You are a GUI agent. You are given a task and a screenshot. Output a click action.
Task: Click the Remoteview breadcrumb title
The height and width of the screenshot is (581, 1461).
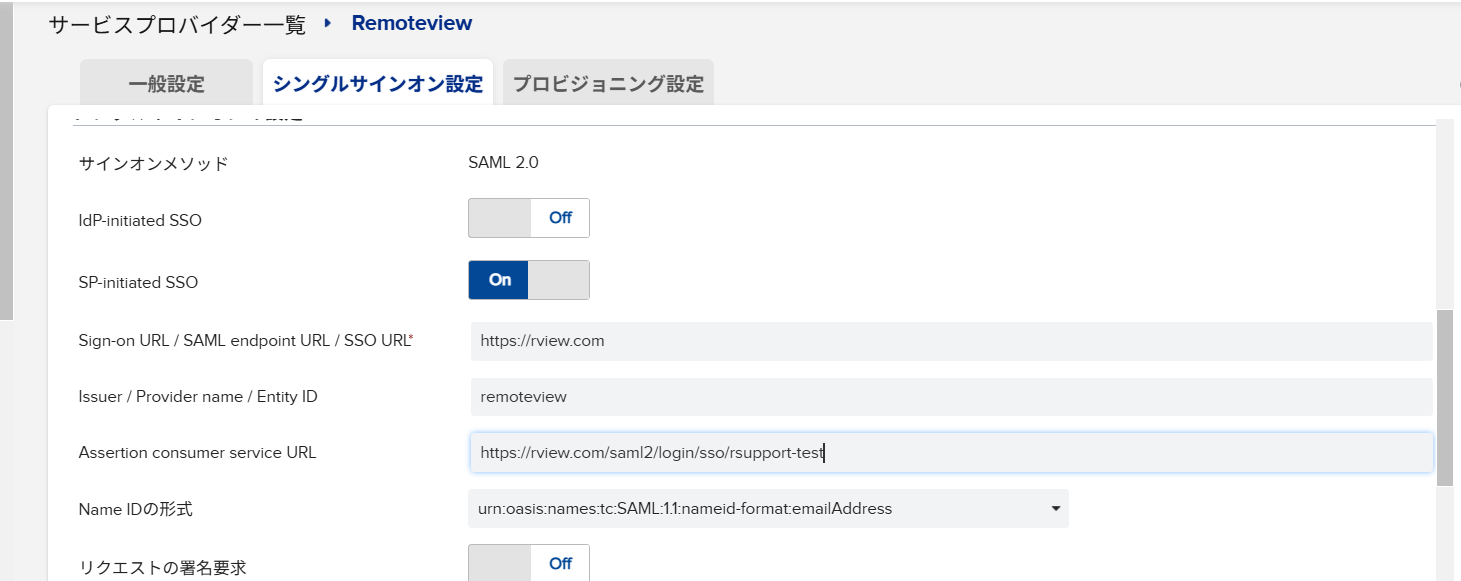pos(412,23)
